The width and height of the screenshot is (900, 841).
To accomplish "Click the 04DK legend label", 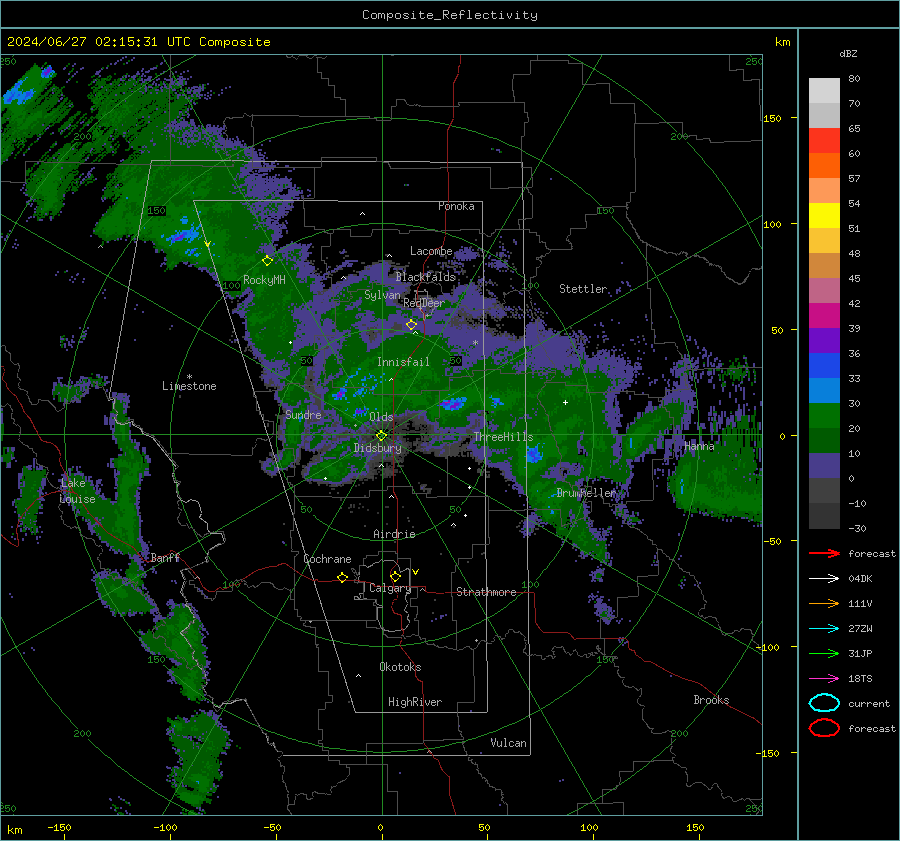I will point(860,579).
